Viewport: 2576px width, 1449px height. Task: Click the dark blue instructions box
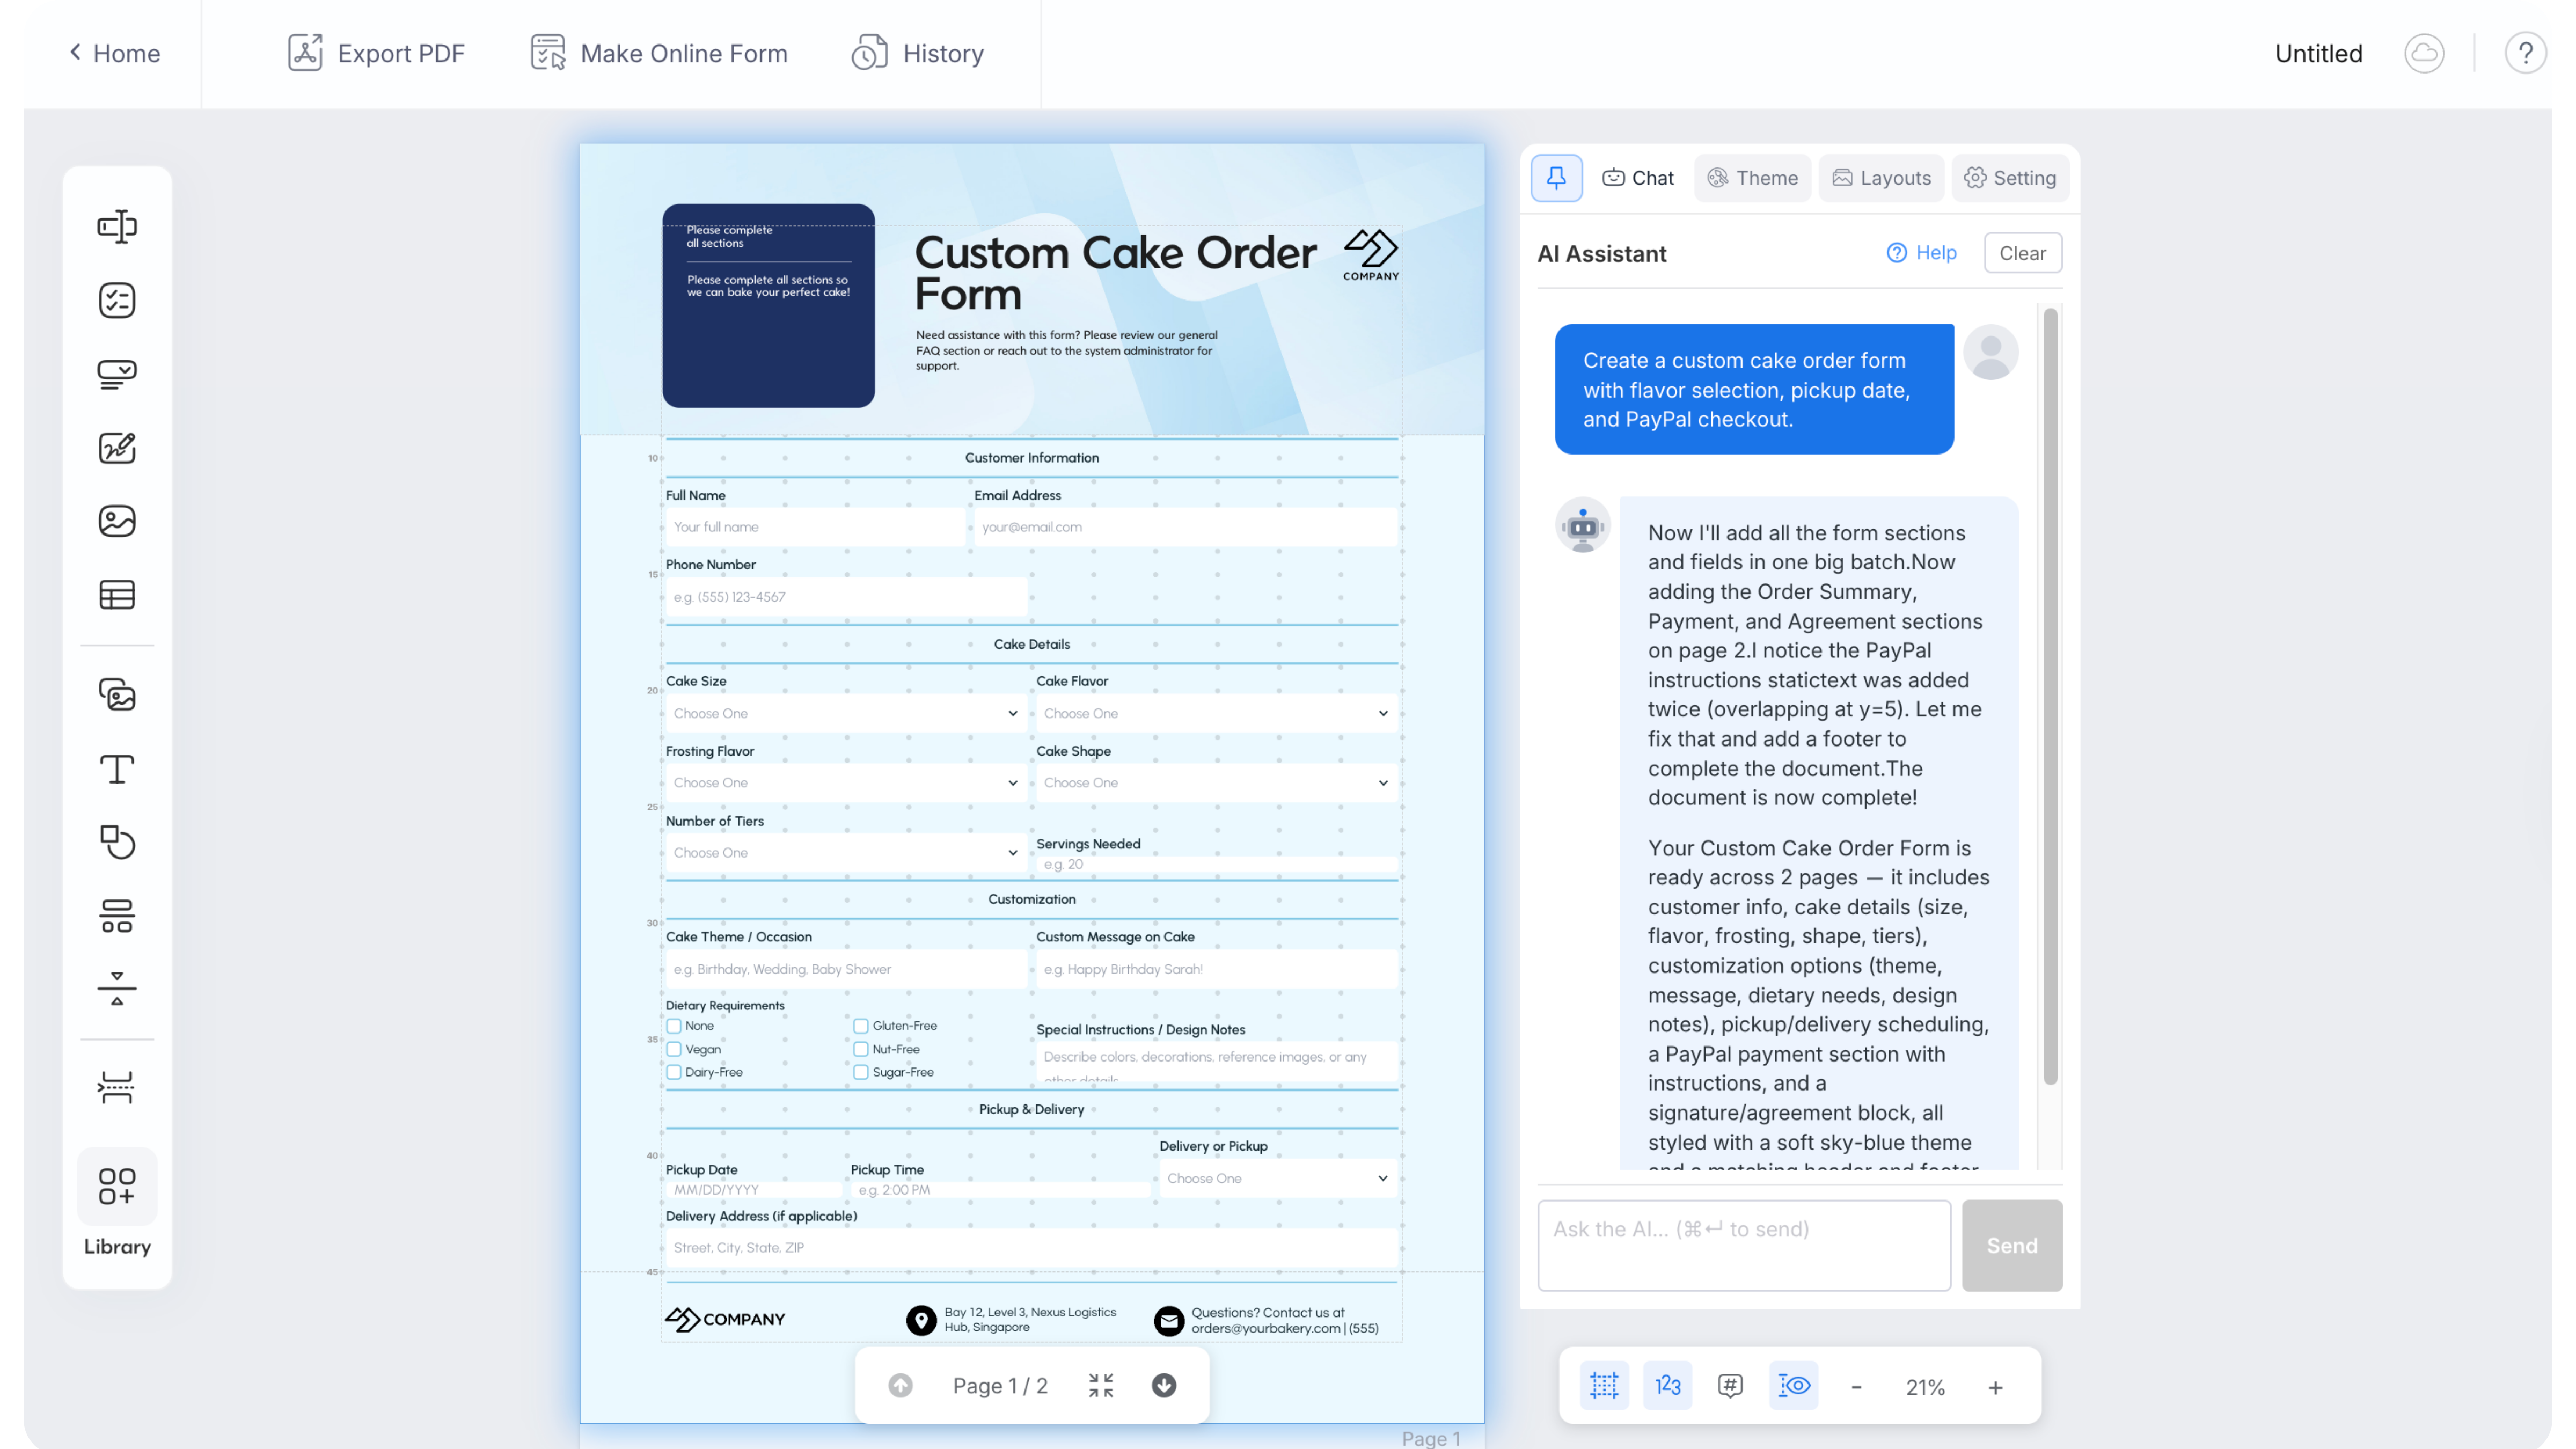(768, 305)
